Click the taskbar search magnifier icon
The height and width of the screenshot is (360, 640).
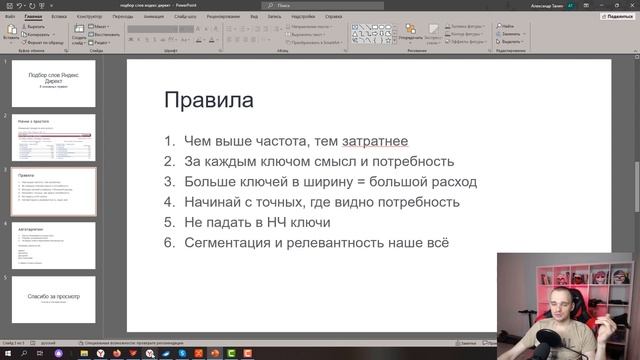24,353
